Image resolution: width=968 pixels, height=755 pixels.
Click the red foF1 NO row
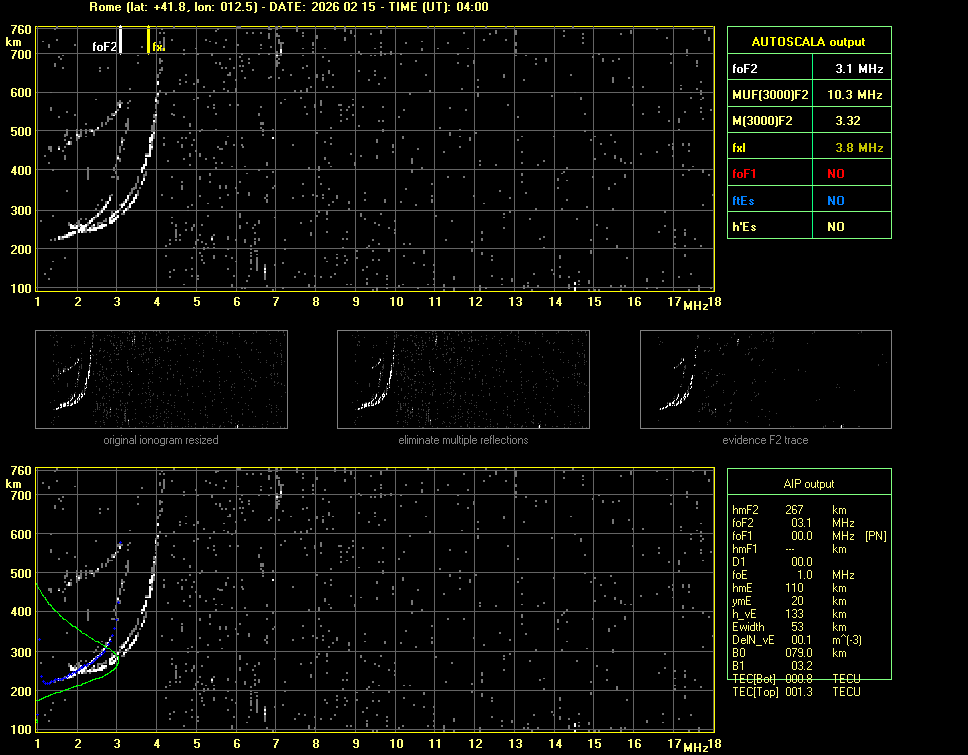click(808, 174)
